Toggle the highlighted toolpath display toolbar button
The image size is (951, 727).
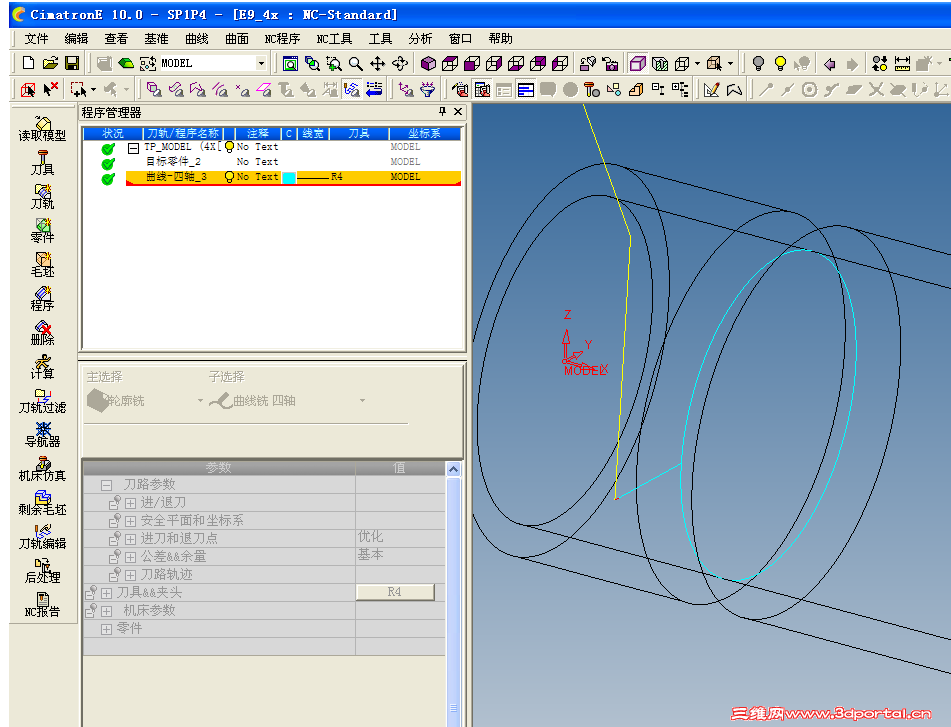coord(352,90)
